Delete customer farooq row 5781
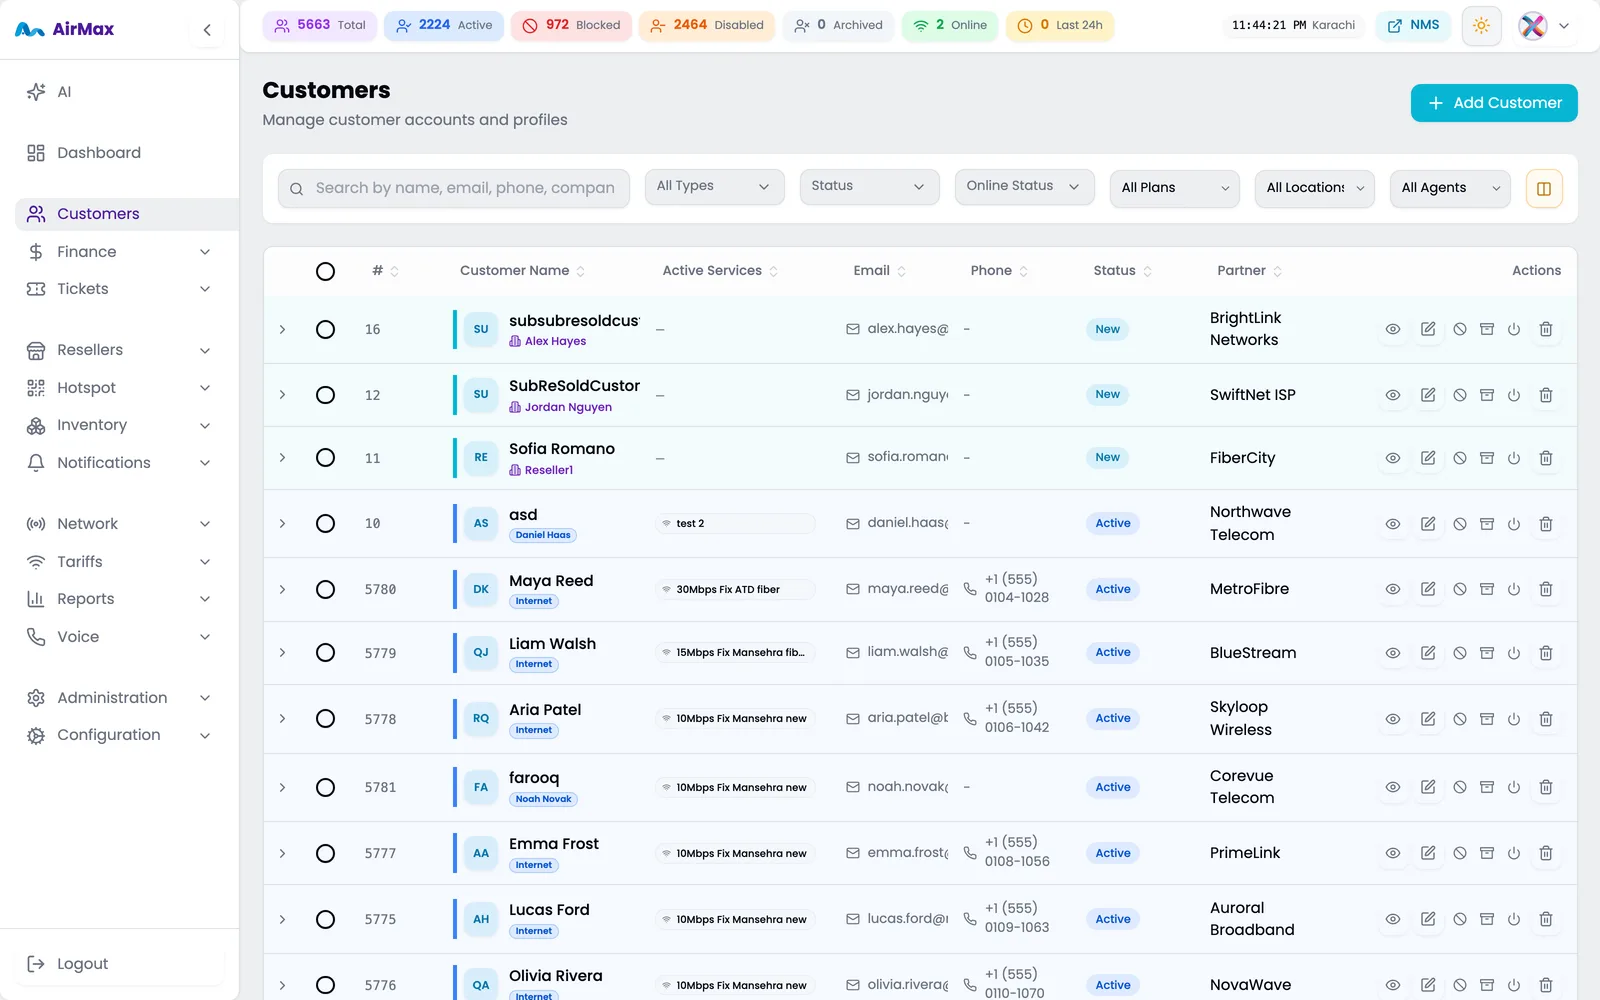Image resolution: width=1600 pixels, height=1000 pixels. pyautogui.click(x=1546, y=787)
